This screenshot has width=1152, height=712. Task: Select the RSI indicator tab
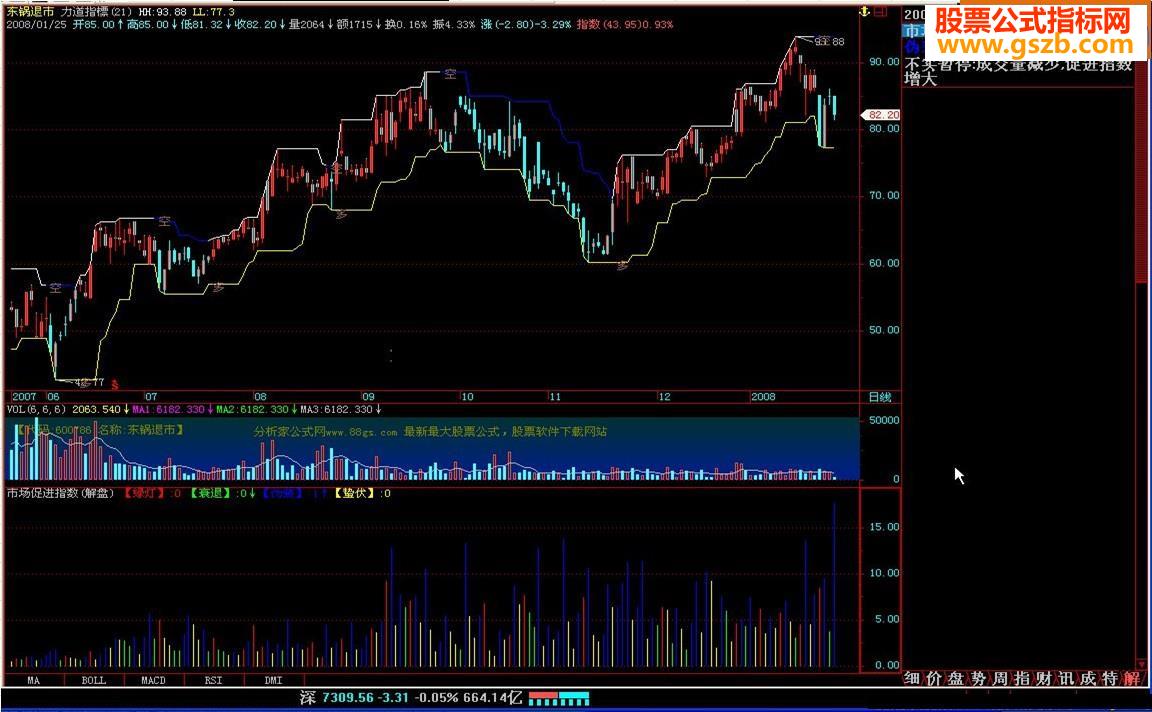(214, 680)
